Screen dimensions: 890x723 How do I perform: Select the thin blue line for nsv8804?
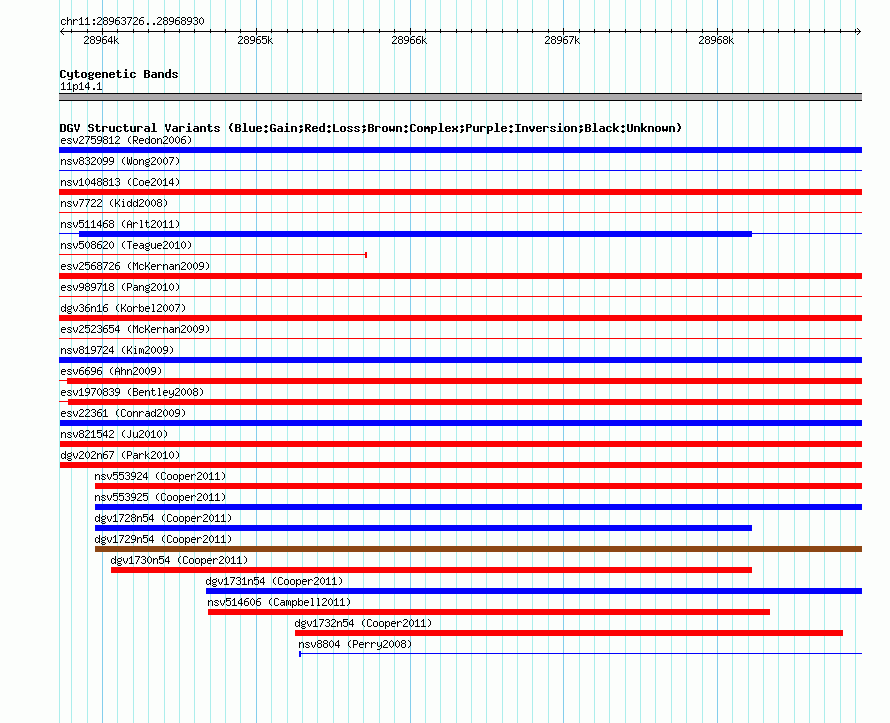580,654
